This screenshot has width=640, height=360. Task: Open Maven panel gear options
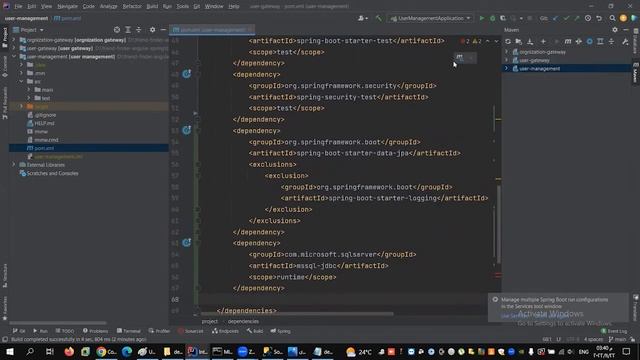coord(615,30)
